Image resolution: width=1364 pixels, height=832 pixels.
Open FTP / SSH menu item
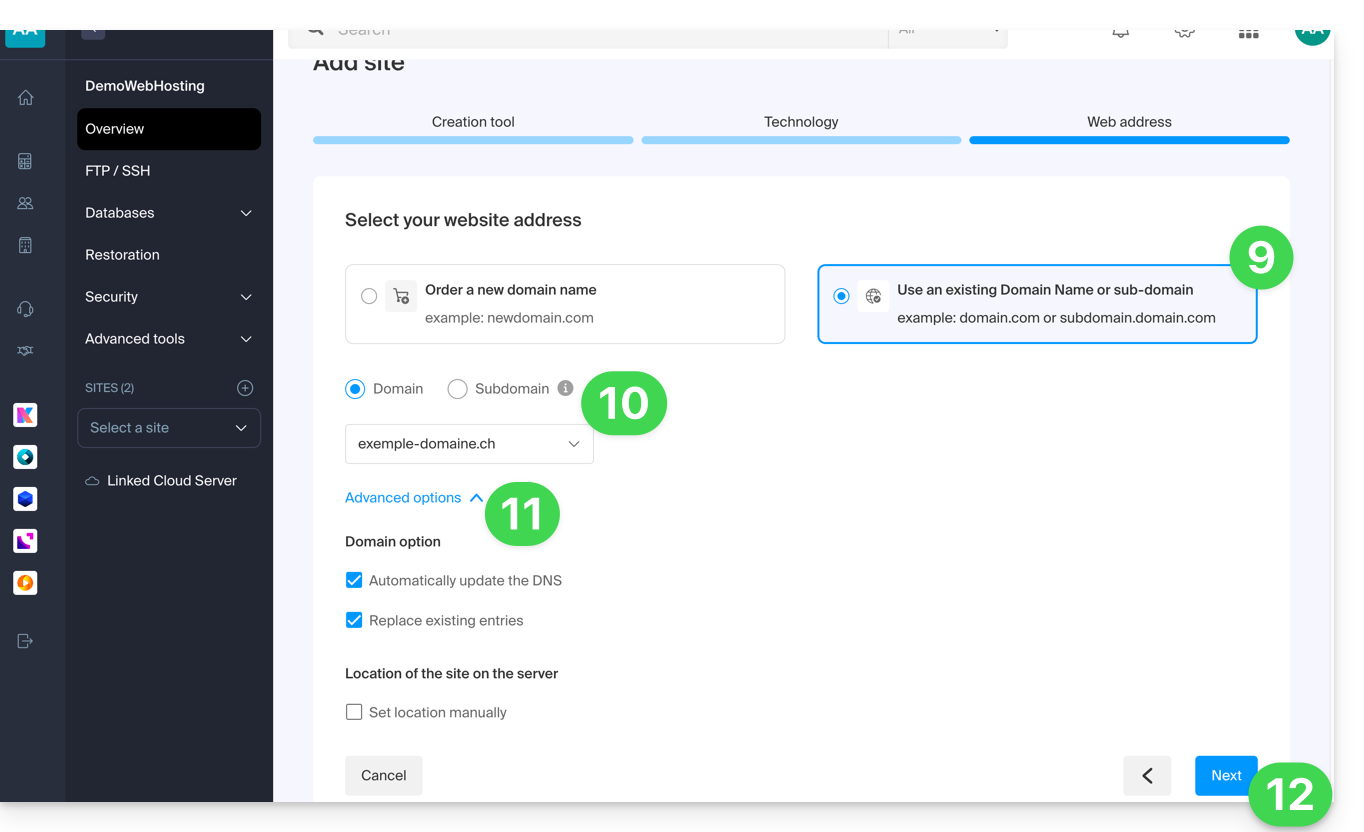click(x=118, y=171)
